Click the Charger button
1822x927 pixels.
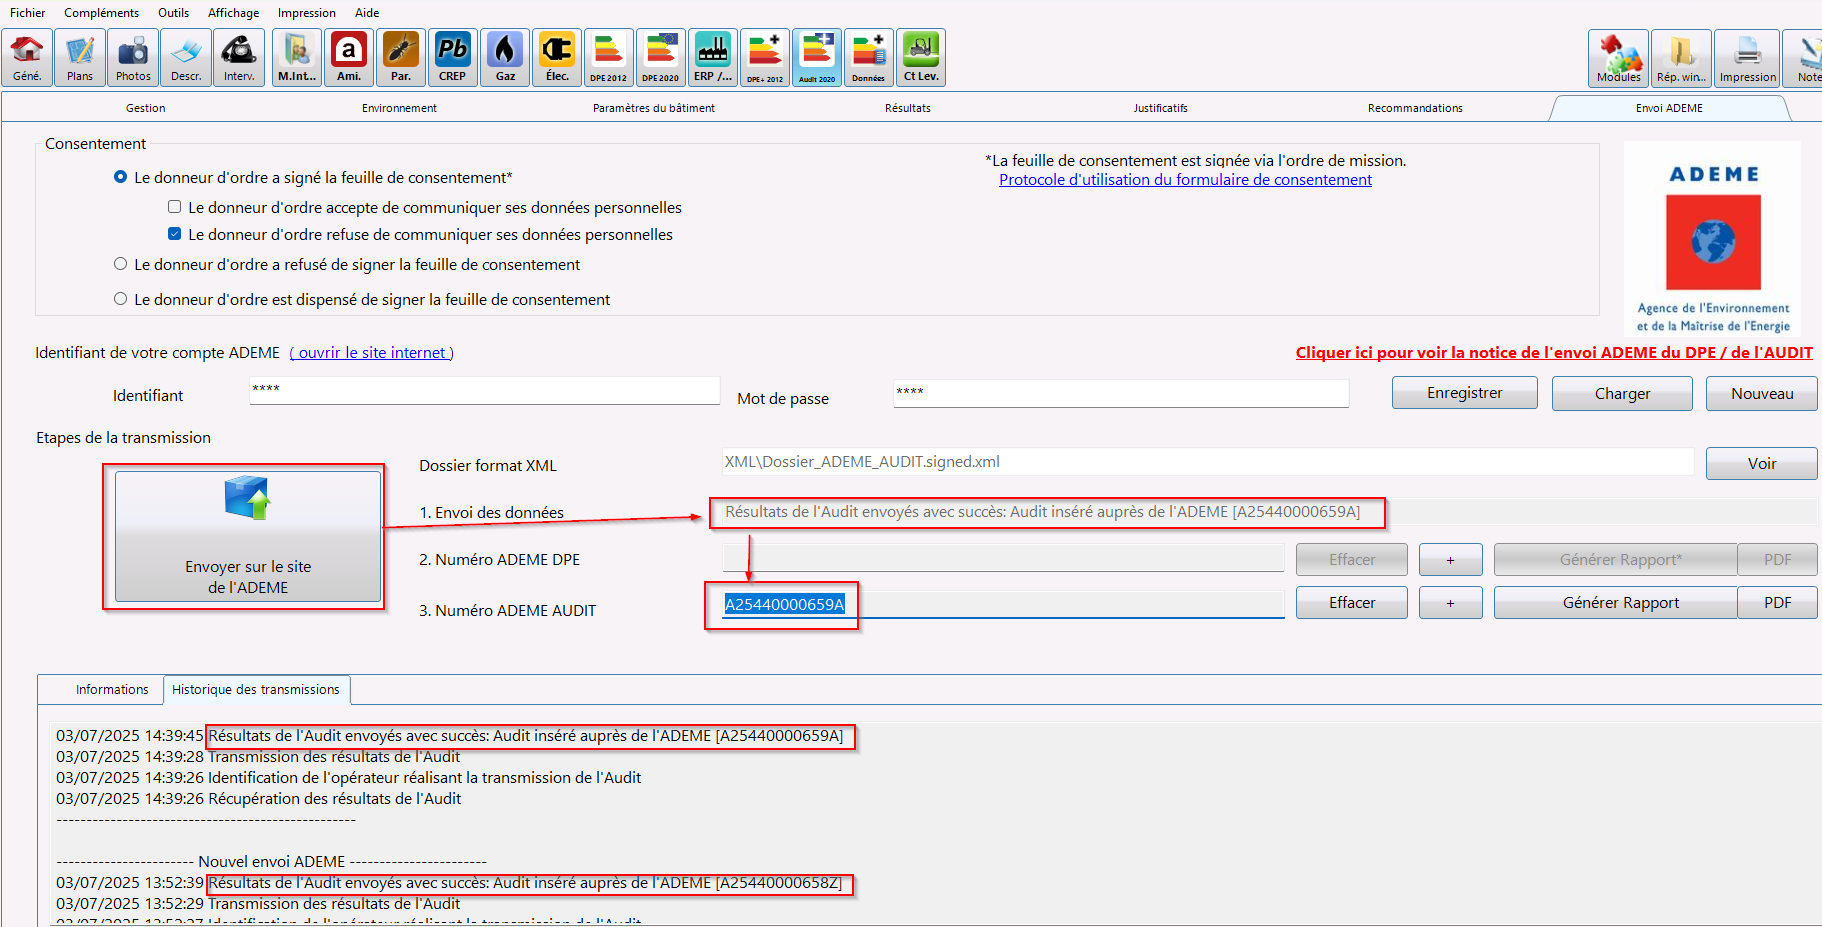click(1622, 394)
